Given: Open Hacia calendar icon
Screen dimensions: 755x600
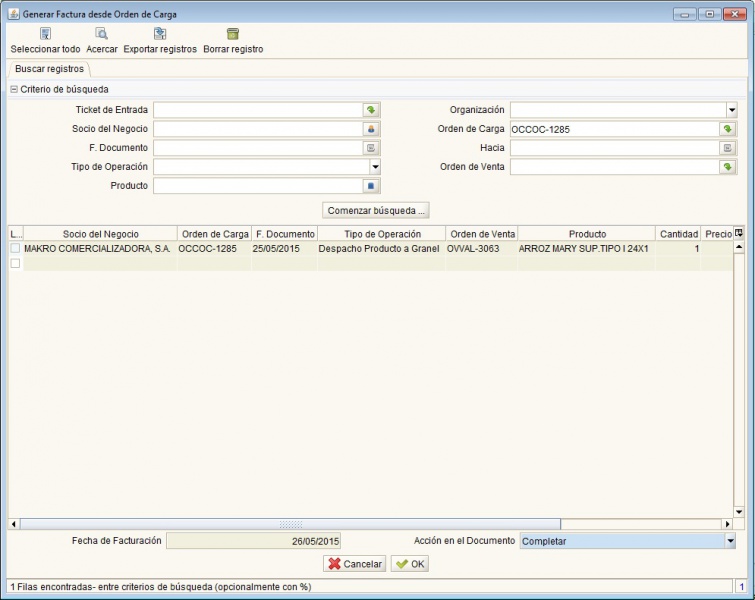Looking at the screenshot, I should [x=728, y=148].
